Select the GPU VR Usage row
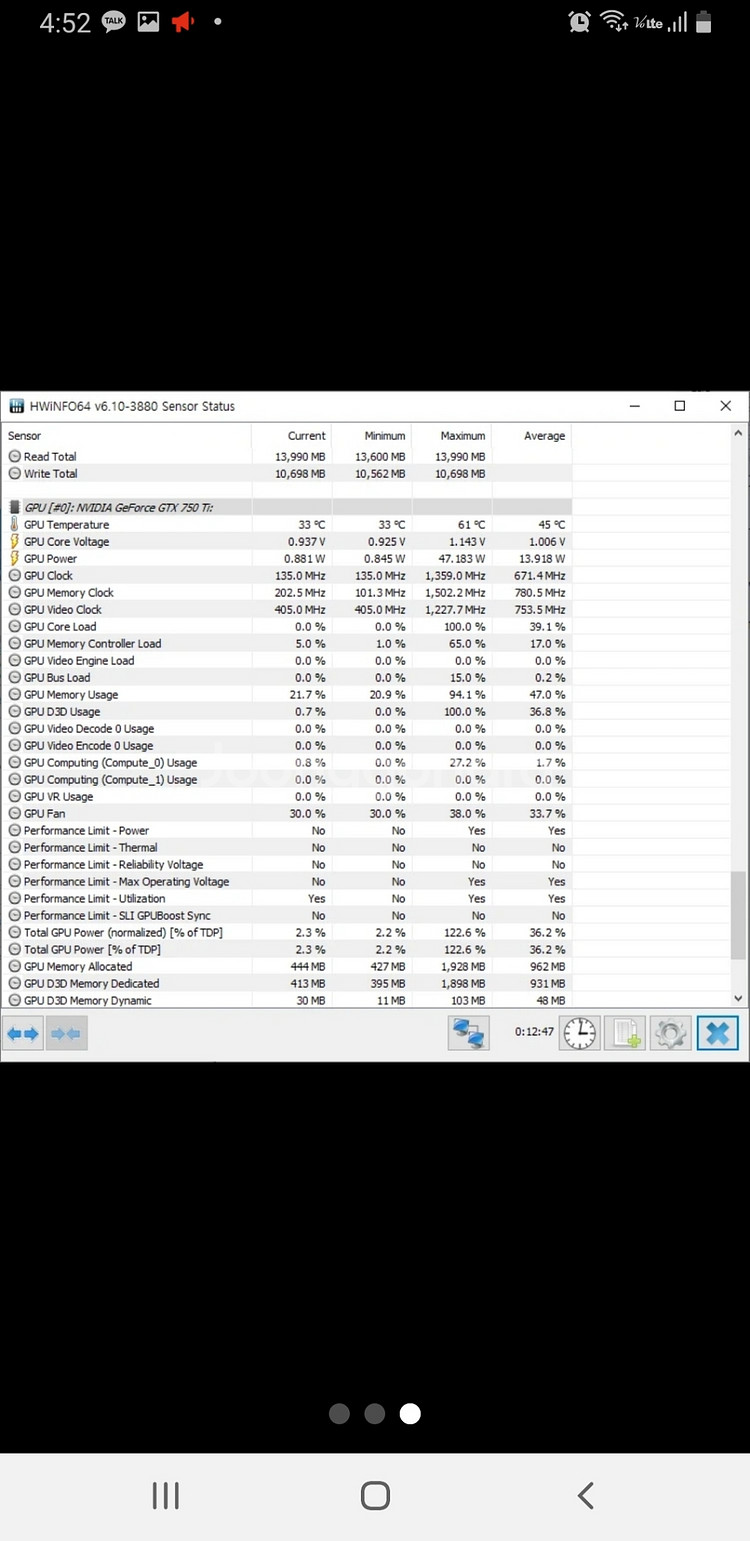The image size is (750, 1541). tap(287, 796)
